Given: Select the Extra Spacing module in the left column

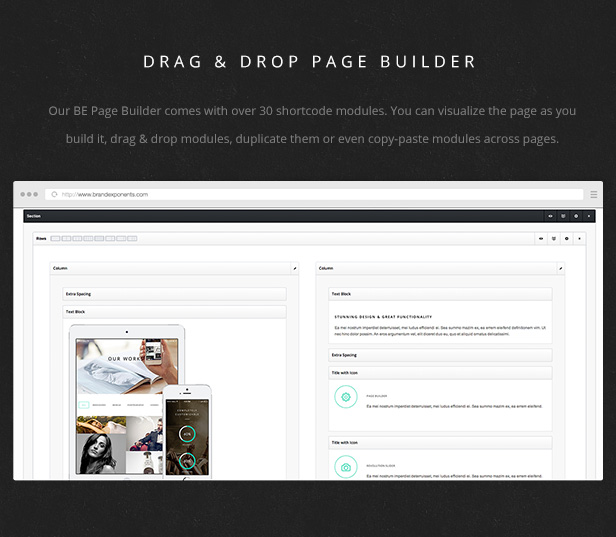Looking at the screenshot, I should 174,294.
